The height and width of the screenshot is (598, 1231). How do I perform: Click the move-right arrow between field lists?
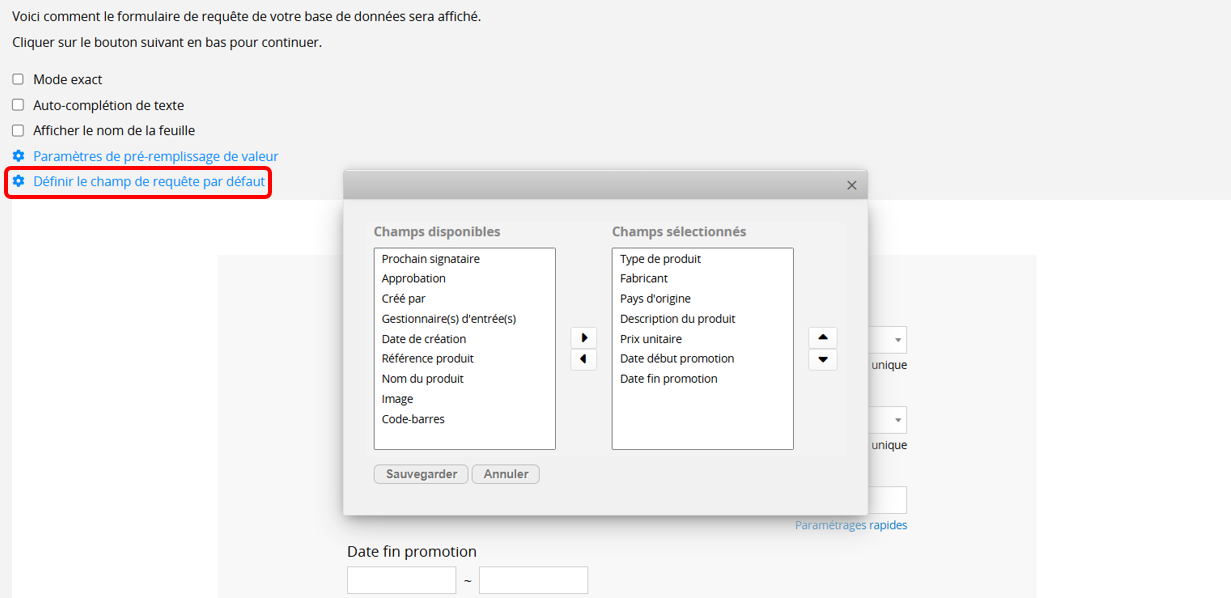(583, 338)
